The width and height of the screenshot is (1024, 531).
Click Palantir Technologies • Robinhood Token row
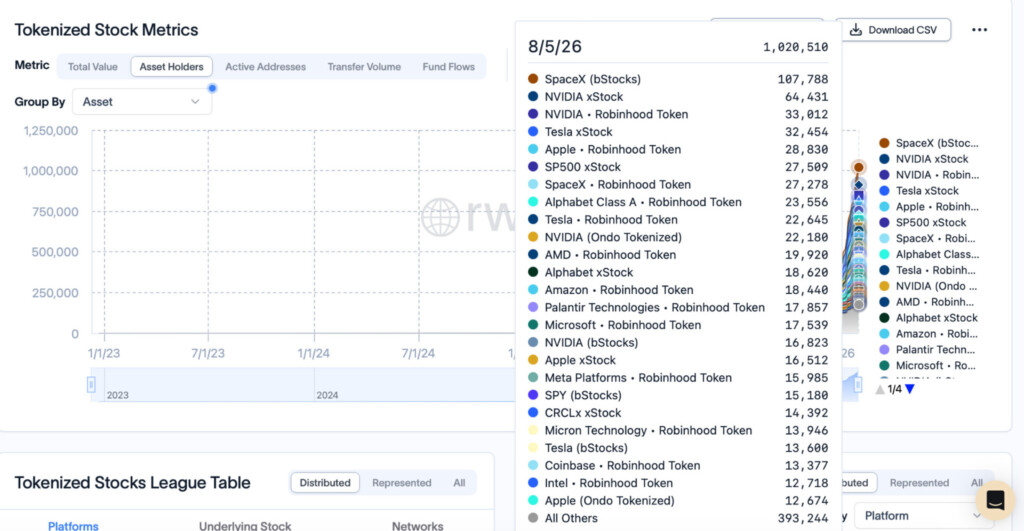point(678,308)
